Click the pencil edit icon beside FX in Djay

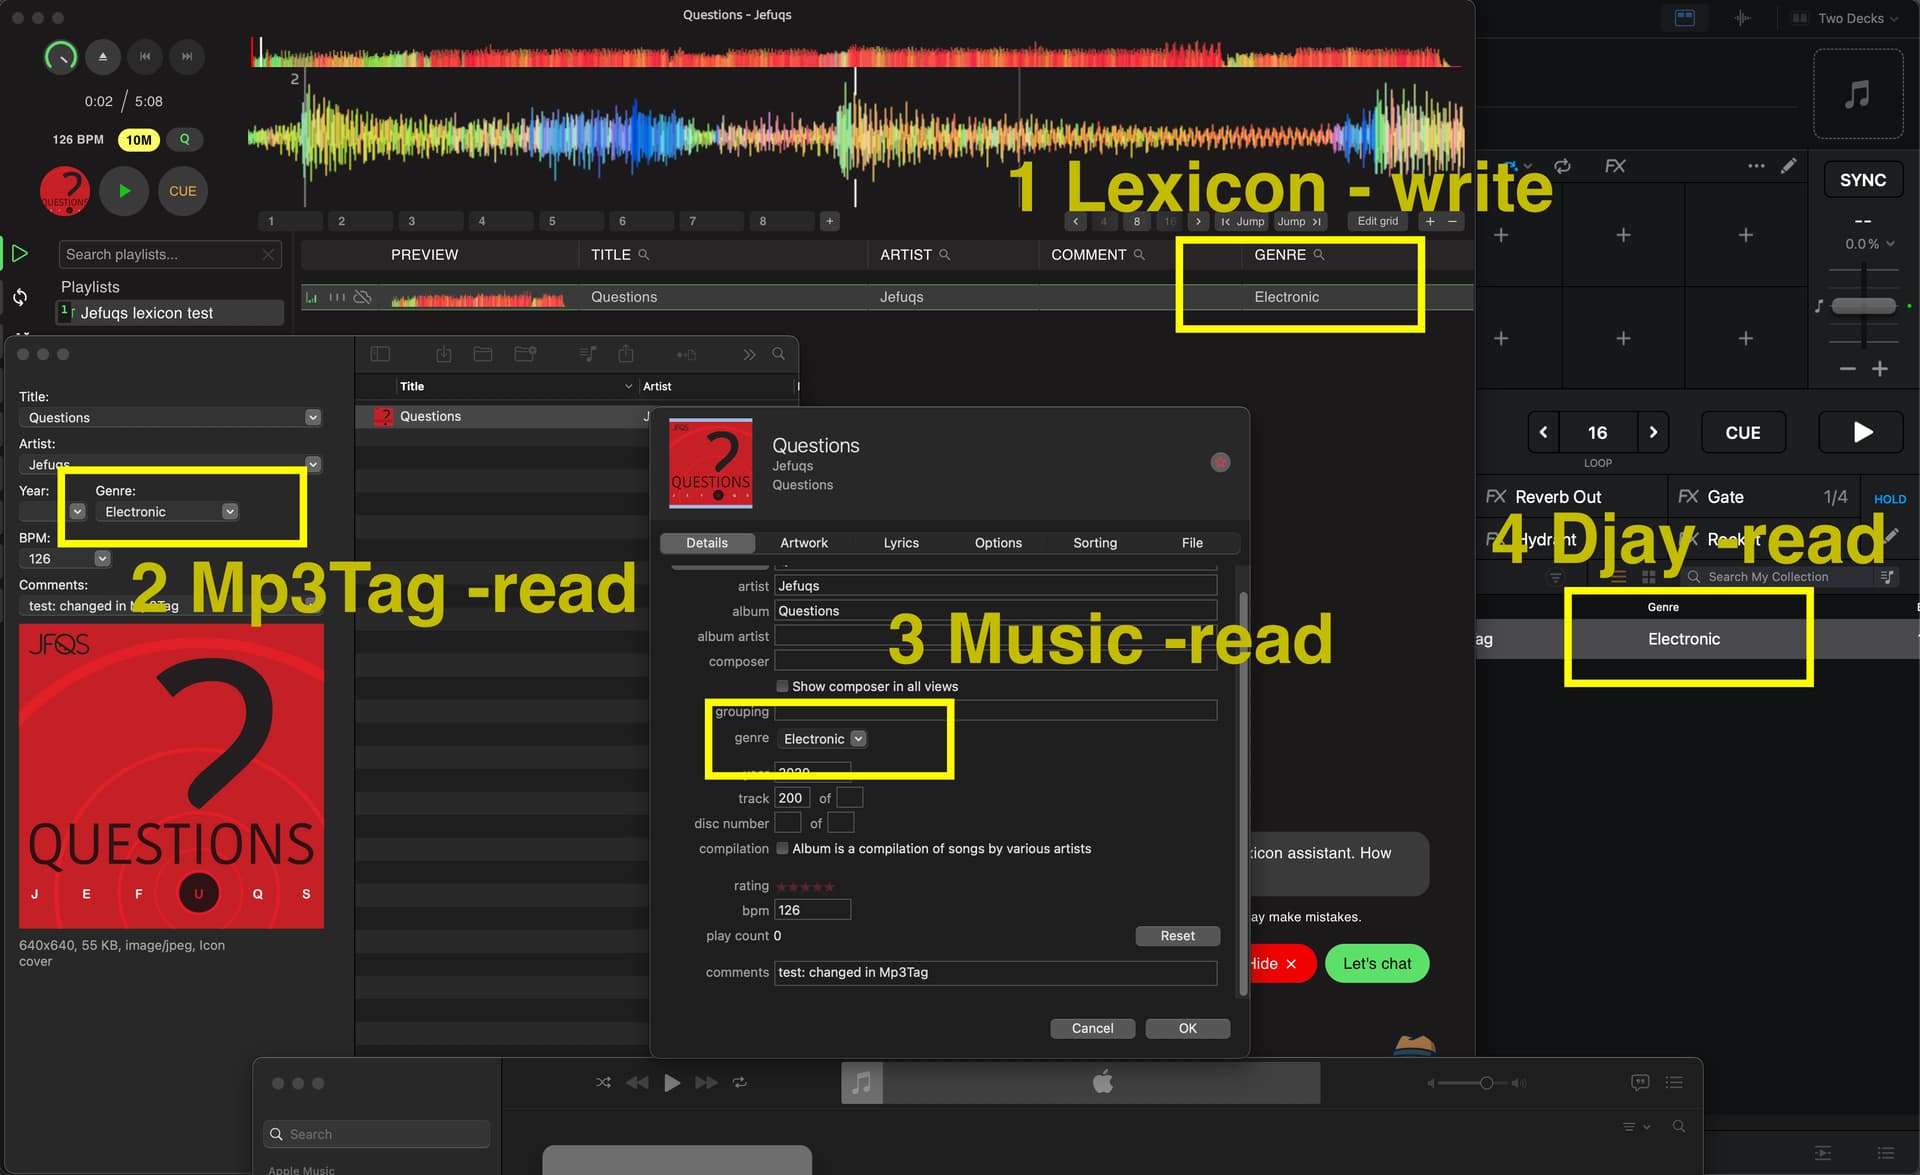pyautogui.click(x=1788, y=166)
